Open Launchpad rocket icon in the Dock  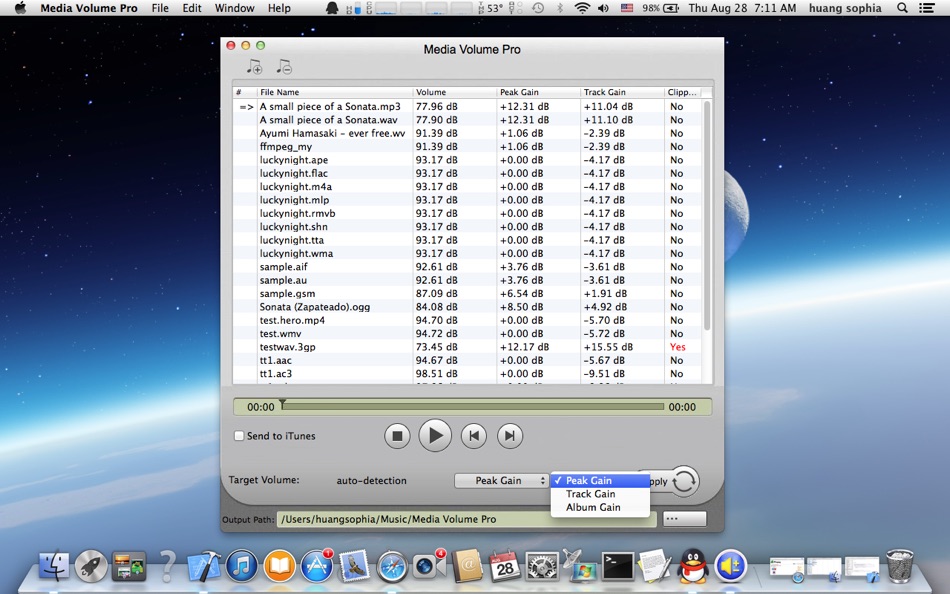(91, 566)
